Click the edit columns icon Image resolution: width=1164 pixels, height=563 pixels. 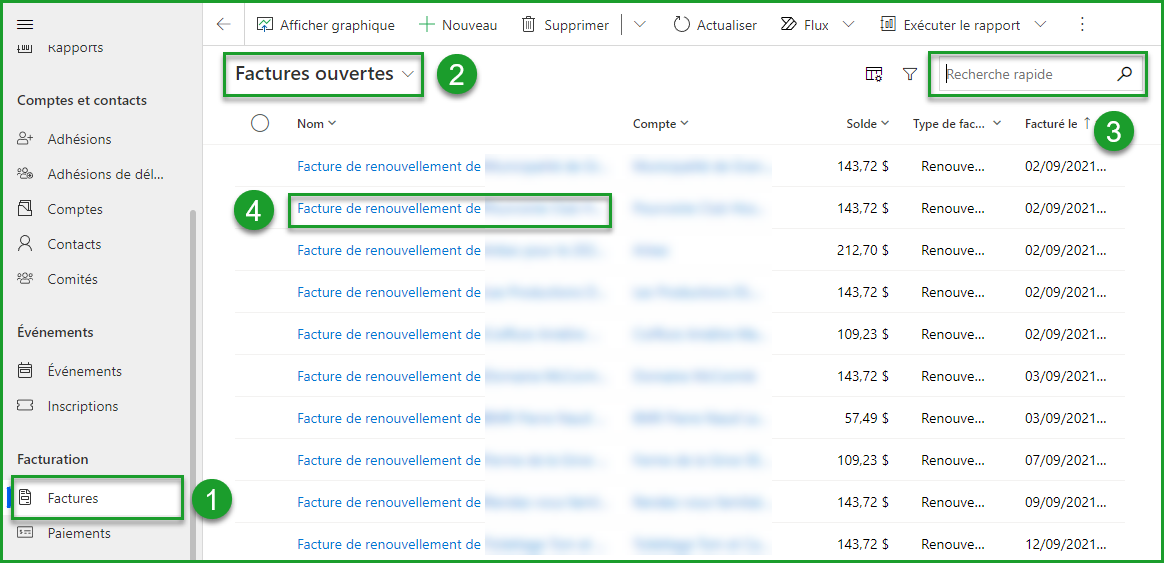coord(873,74)
